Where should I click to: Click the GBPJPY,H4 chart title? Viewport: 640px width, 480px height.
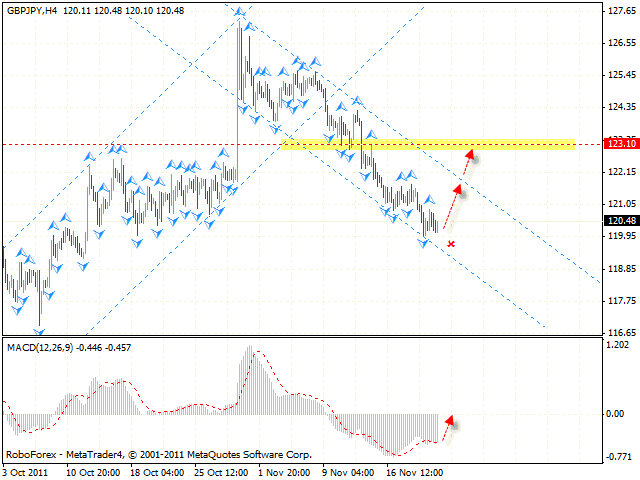click(31, 10)
